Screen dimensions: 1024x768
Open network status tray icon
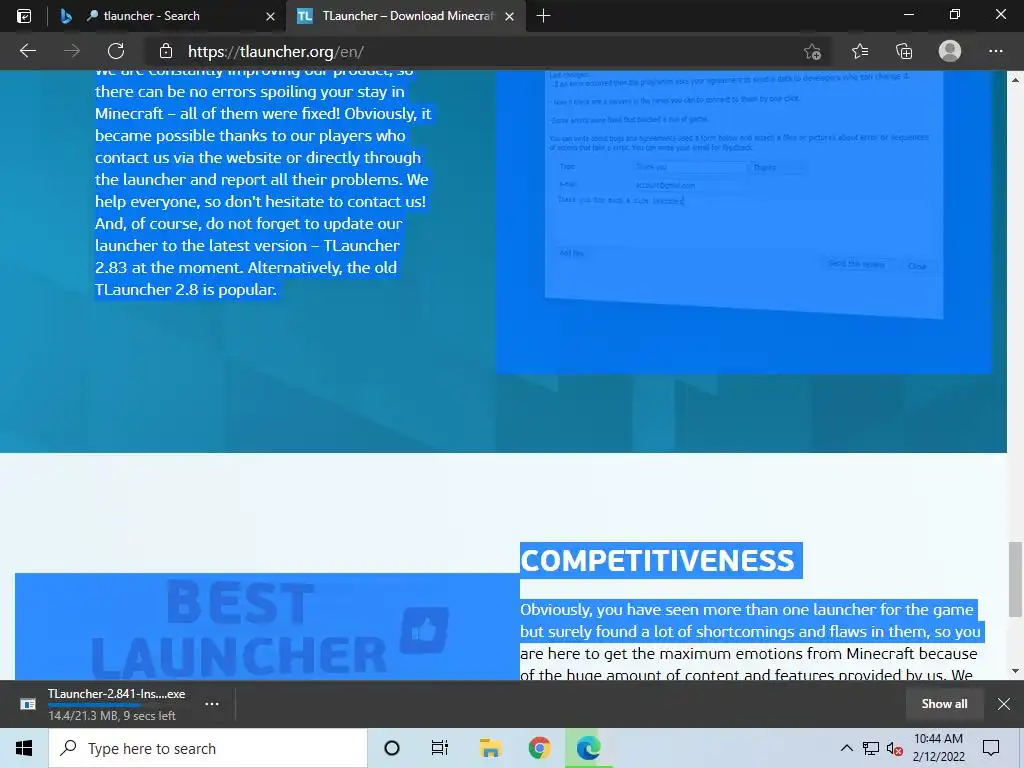coord(871,748)
